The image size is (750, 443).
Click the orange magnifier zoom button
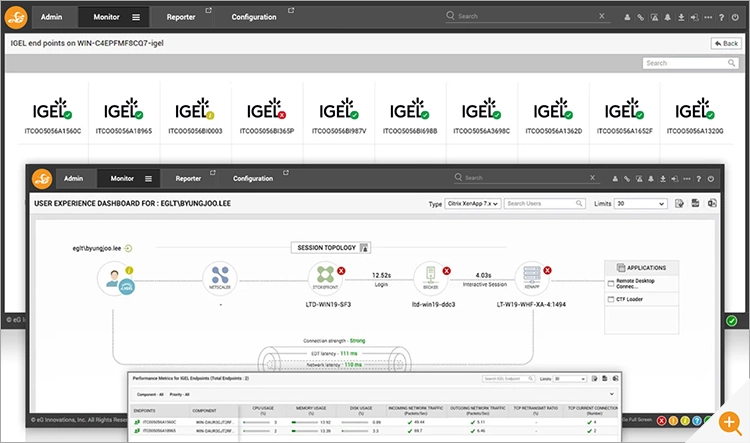730,423
